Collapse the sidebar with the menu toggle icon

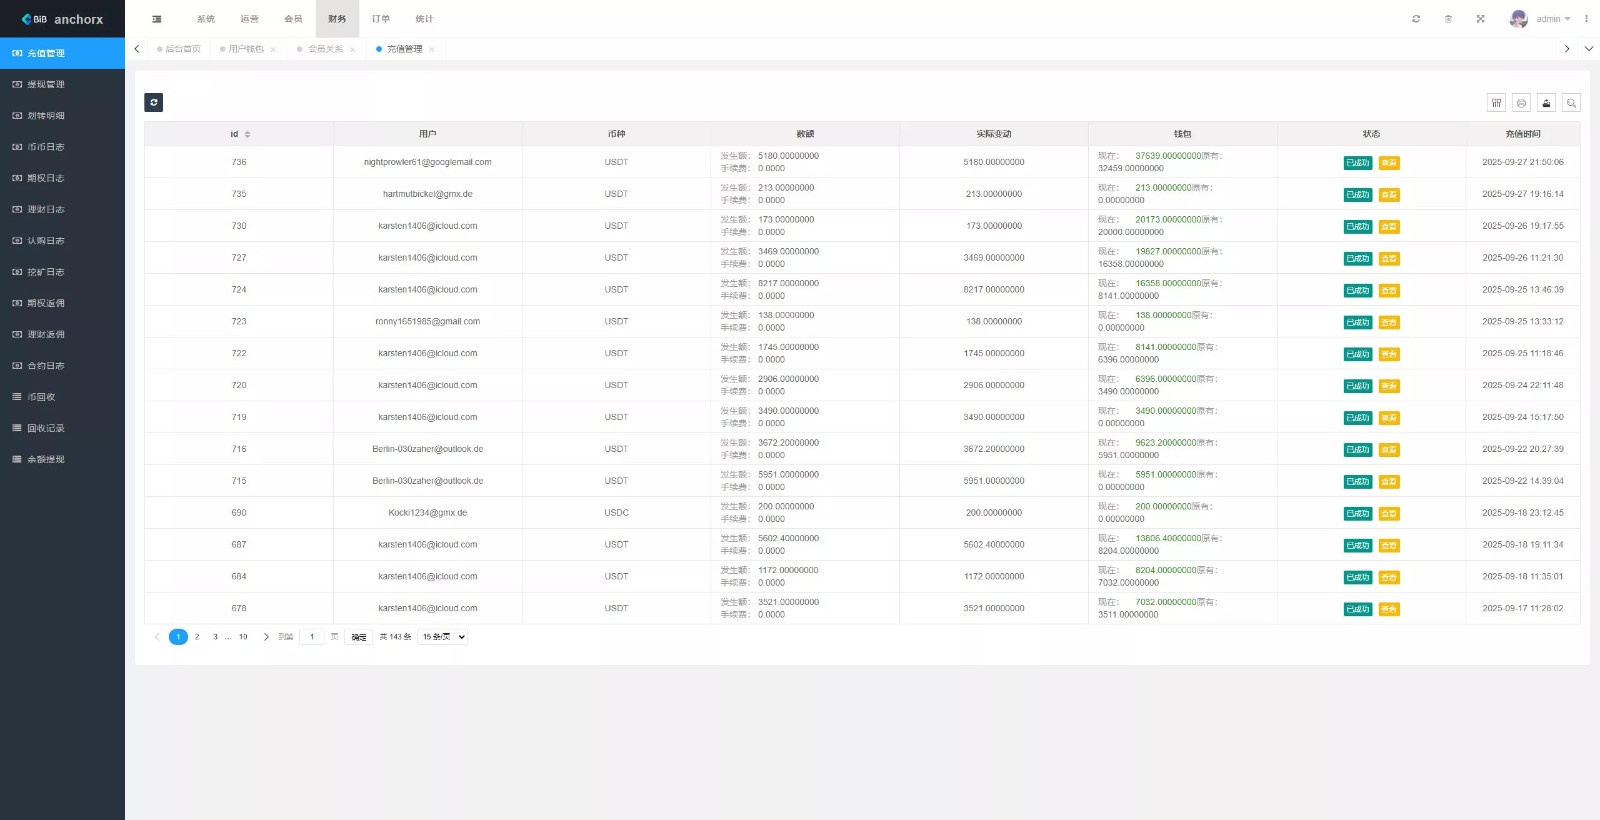157,19
